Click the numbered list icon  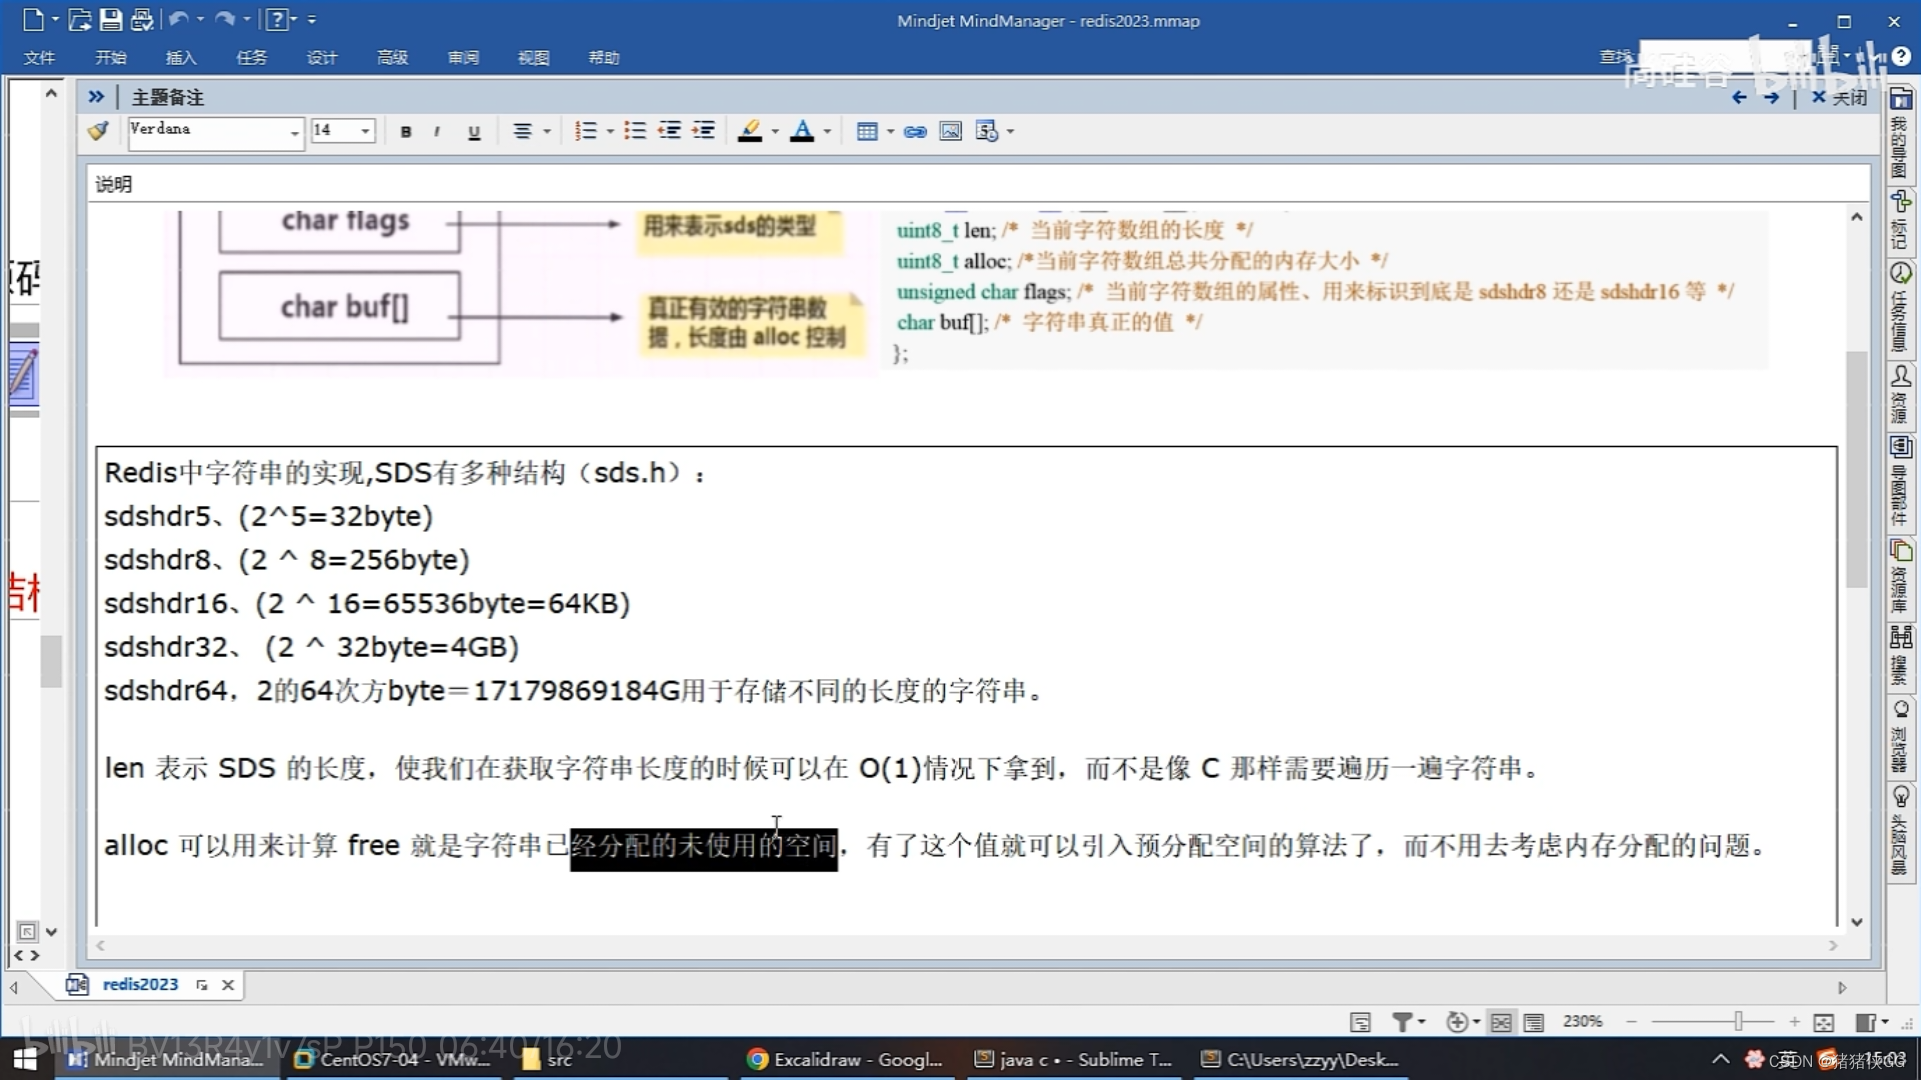(x=585, y=131)
